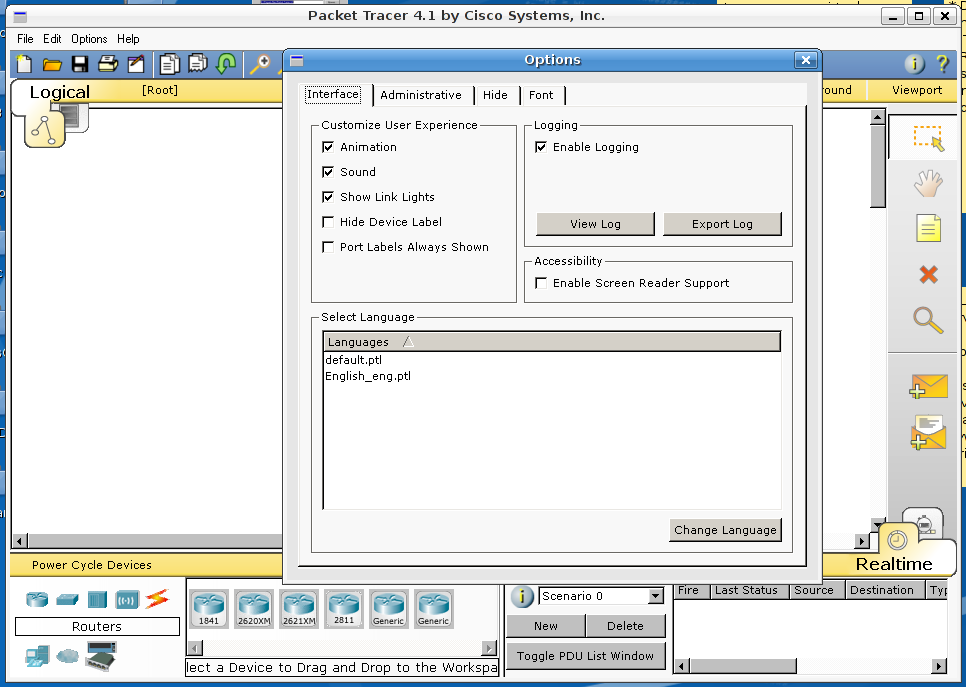The height and width of the screenshot is (687, 966).
Task: Toggle Enable Logging checkbox
Action: tap(541, 147)
